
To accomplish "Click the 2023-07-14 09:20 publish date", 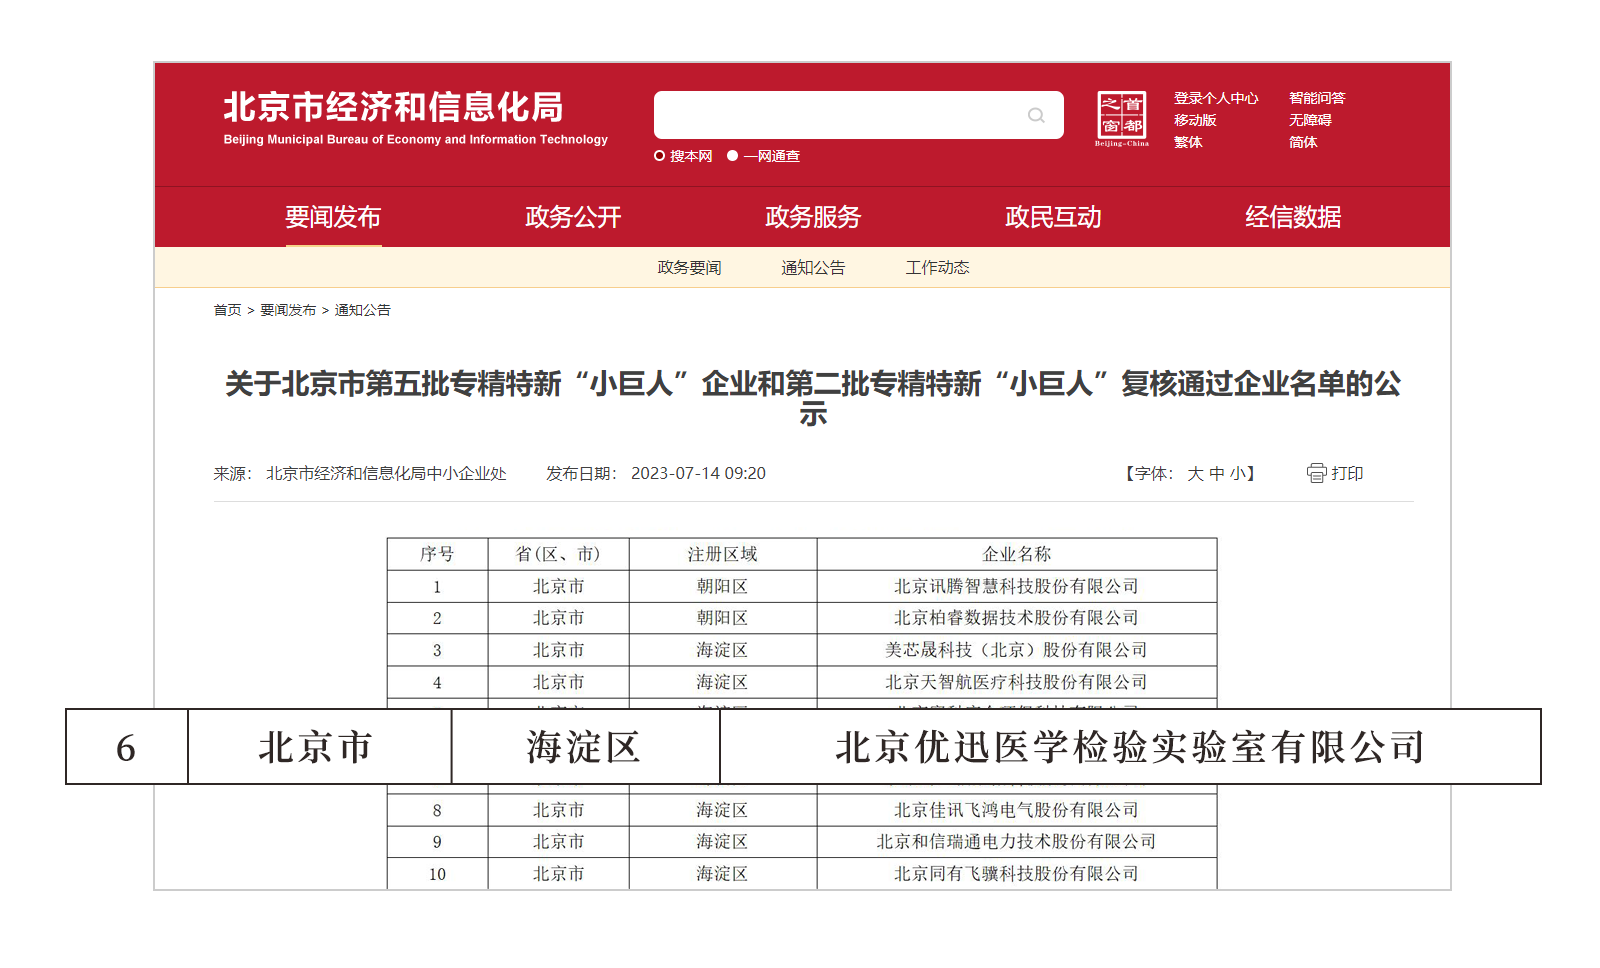I will click(698, 473).
